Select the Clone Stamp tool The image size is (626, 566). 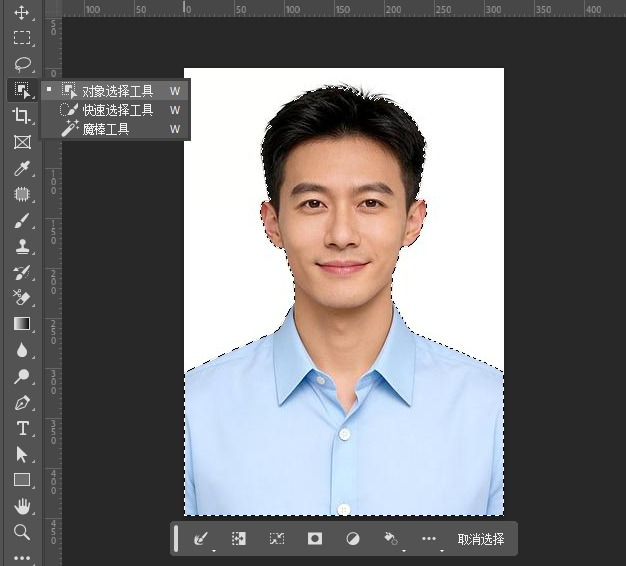click(x=22, y=246)
